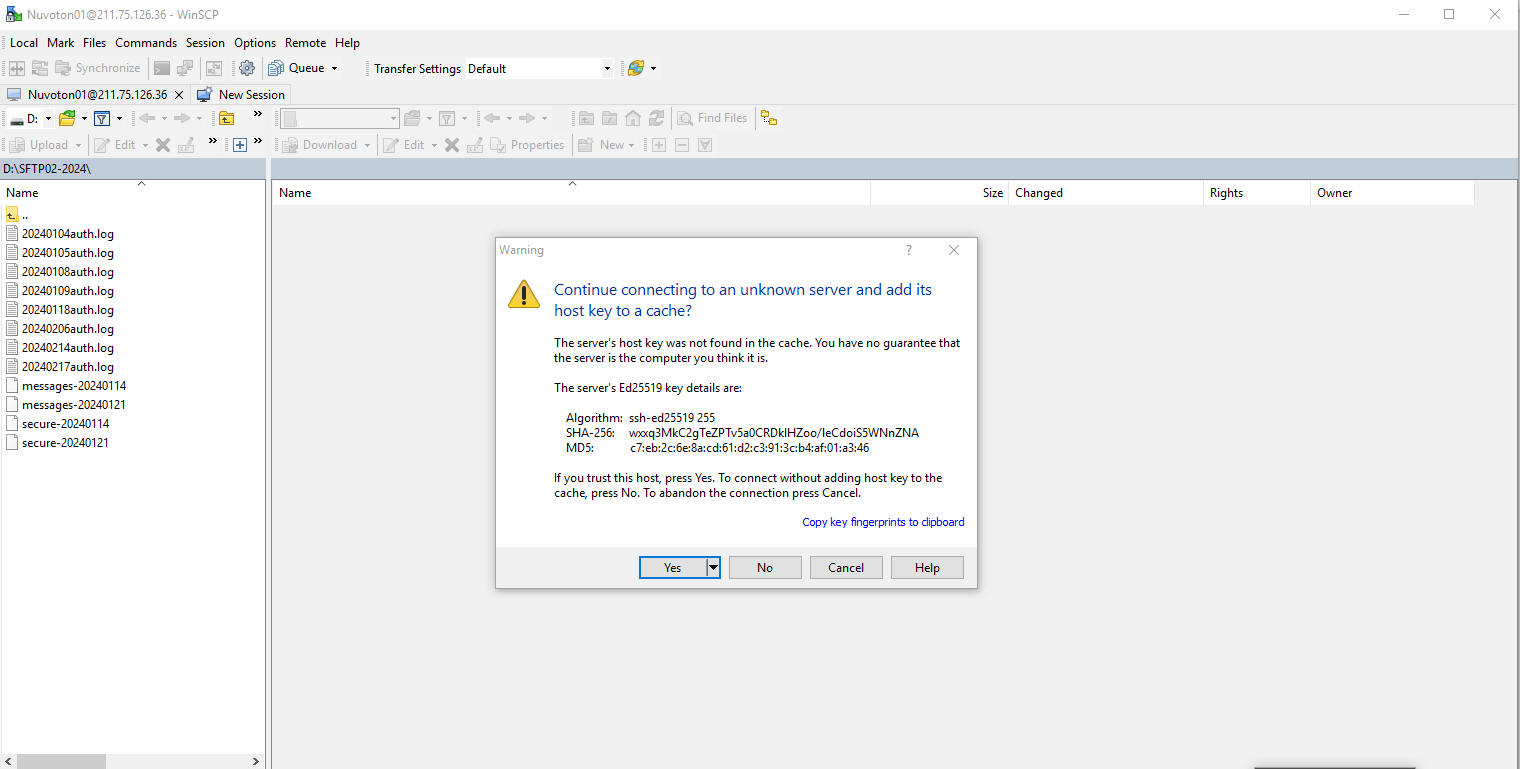Open the Commands menu
The width and height of the screenshot is (1520, 769).
coord(146,43)
